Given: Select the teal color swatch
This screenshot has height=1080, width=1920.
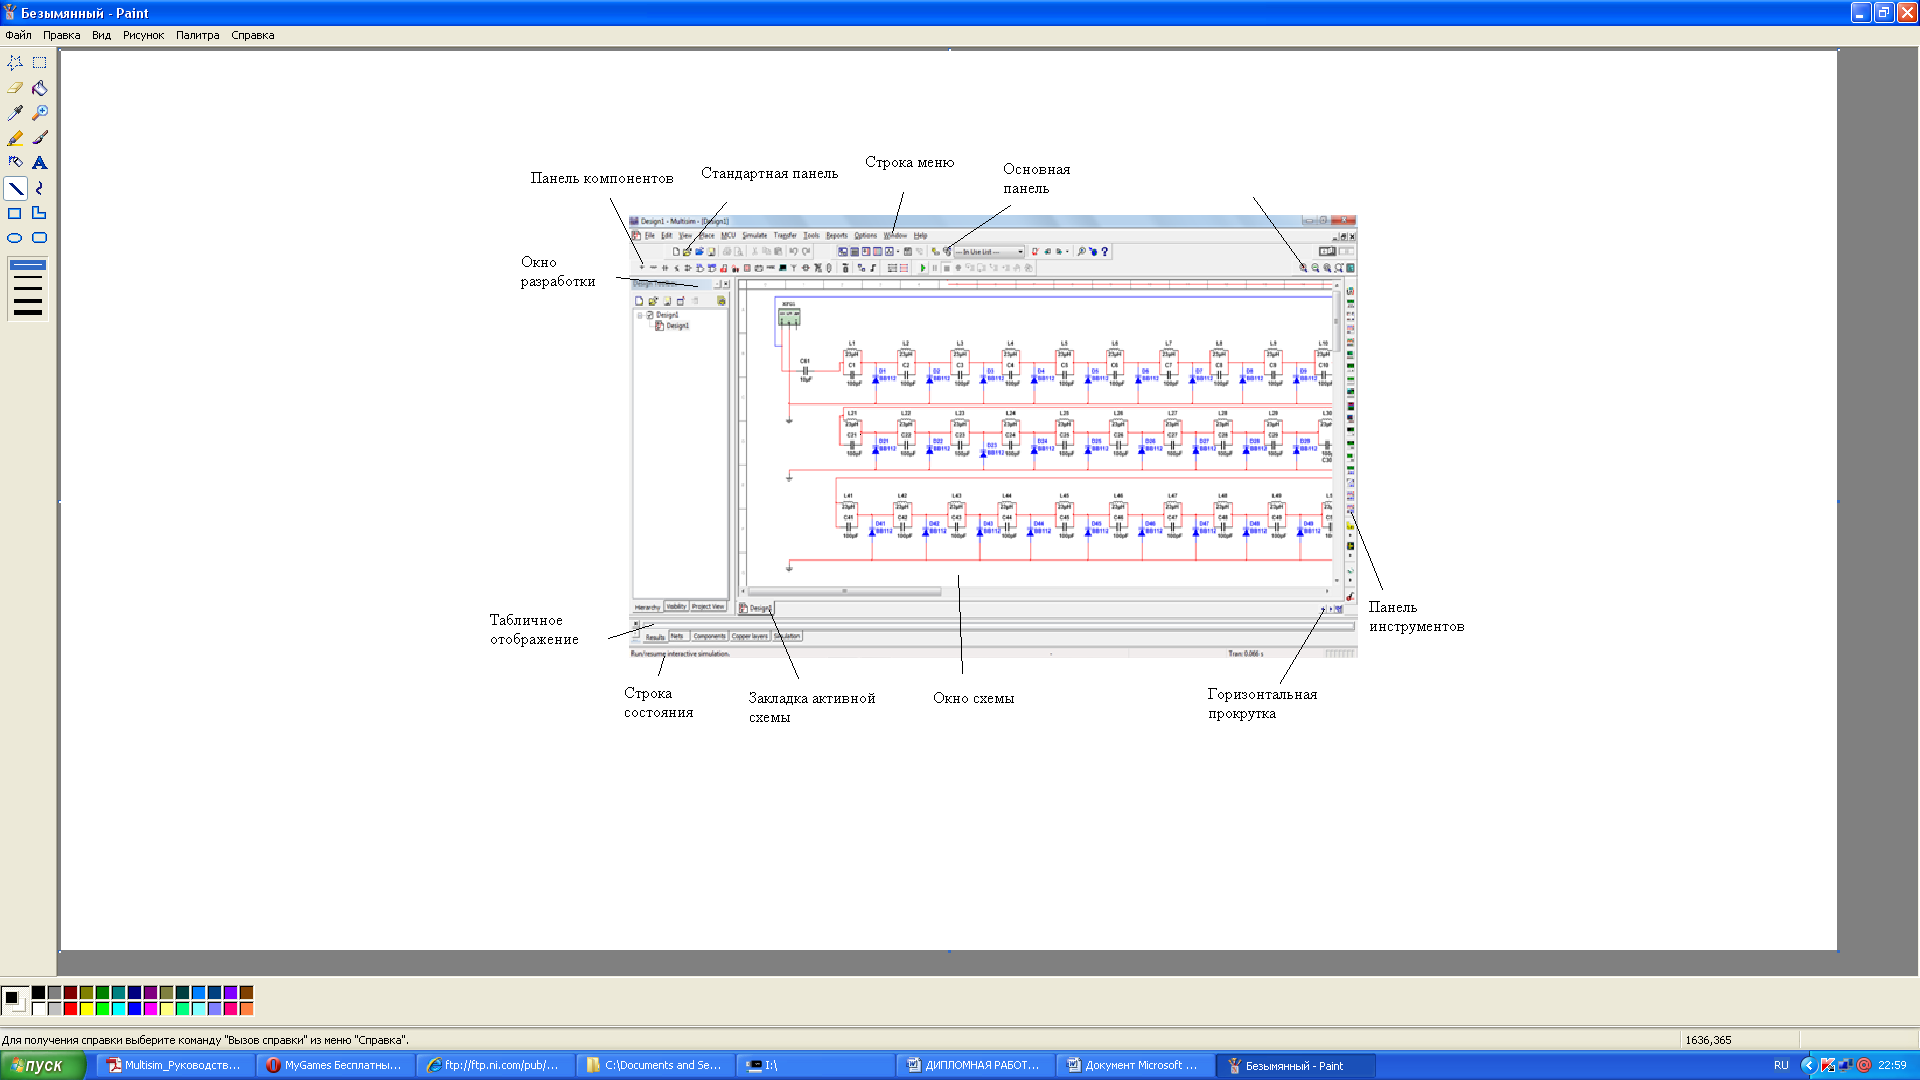Looking at the screenshot, I should point(118,993).
